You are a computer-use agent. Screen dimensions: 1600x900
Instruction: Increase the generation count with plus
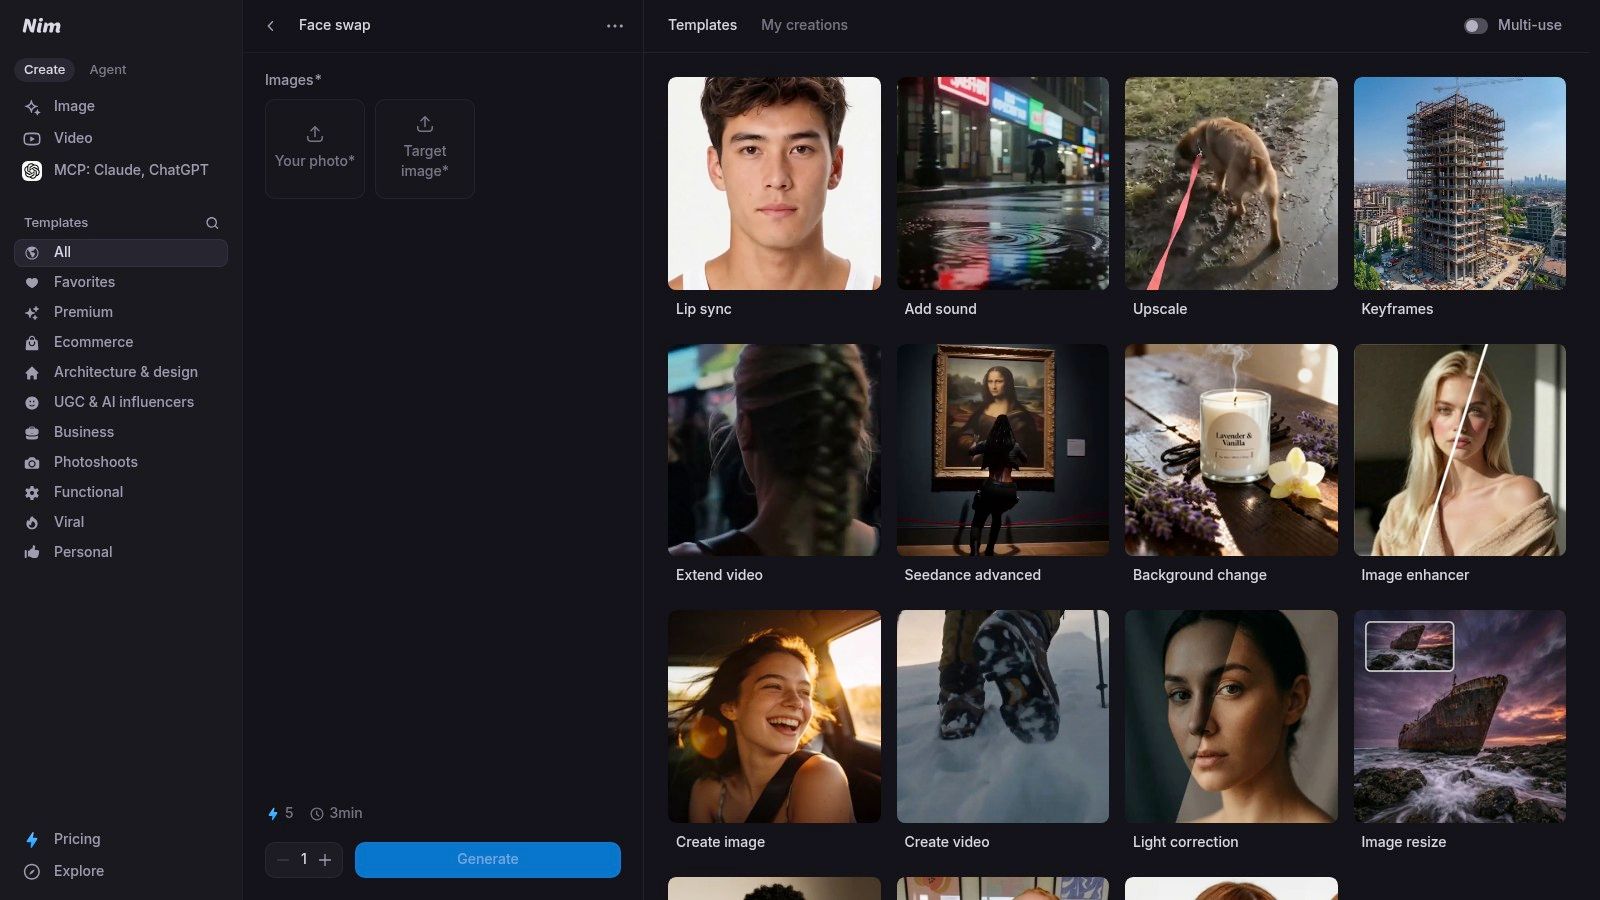point(325,860)
